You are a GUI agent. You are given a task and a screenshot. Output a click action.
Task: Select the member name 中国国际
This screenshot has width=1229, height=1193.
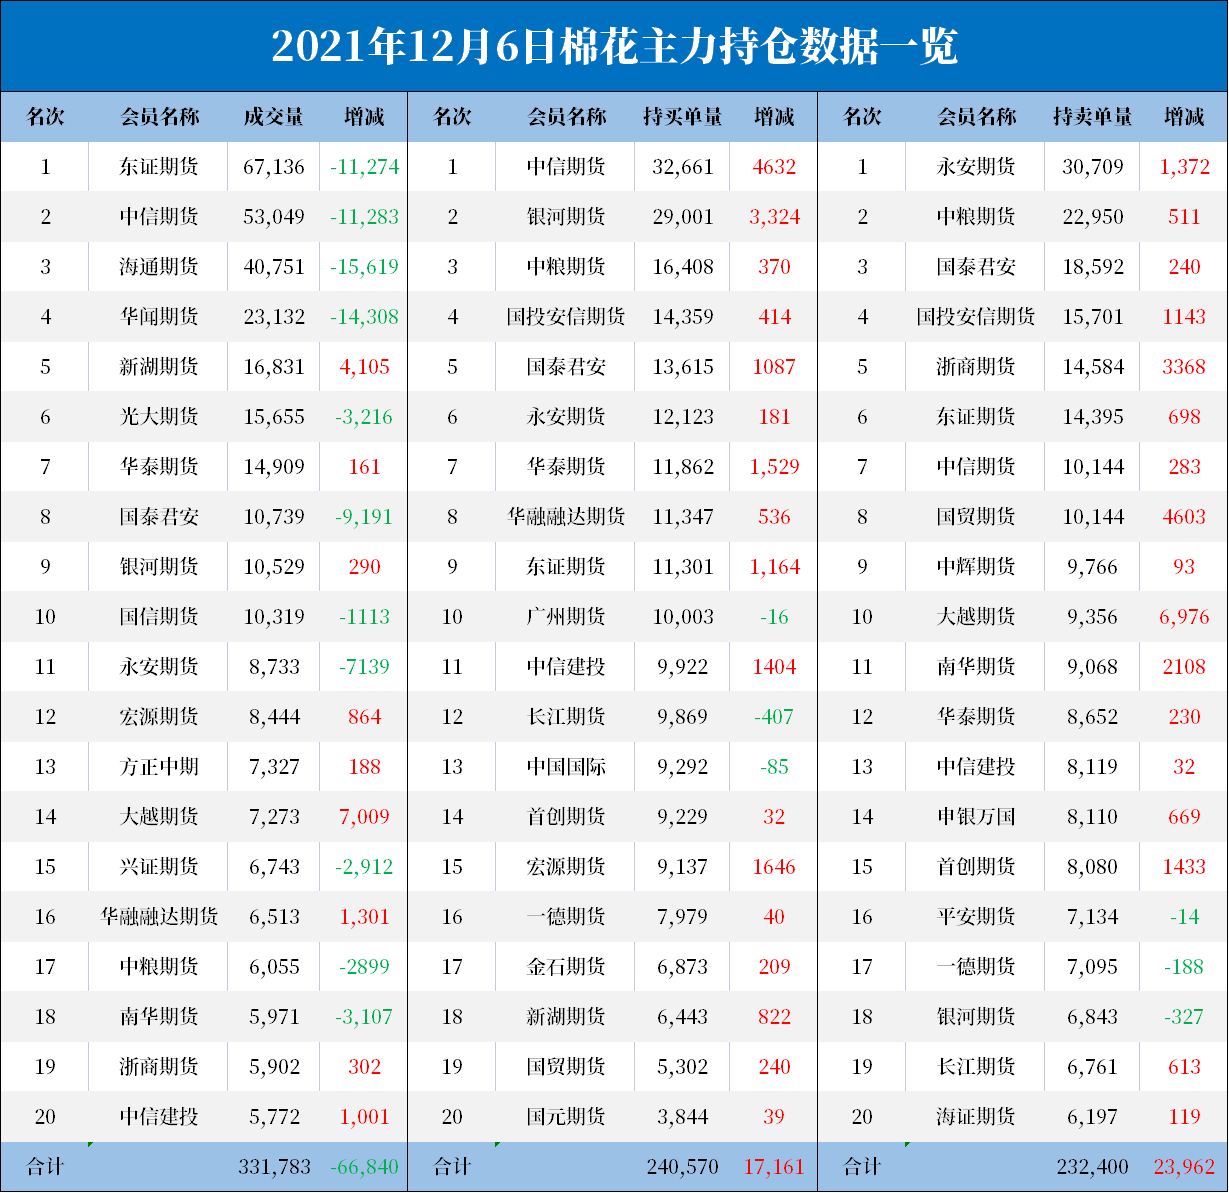(x=566, y=767)
